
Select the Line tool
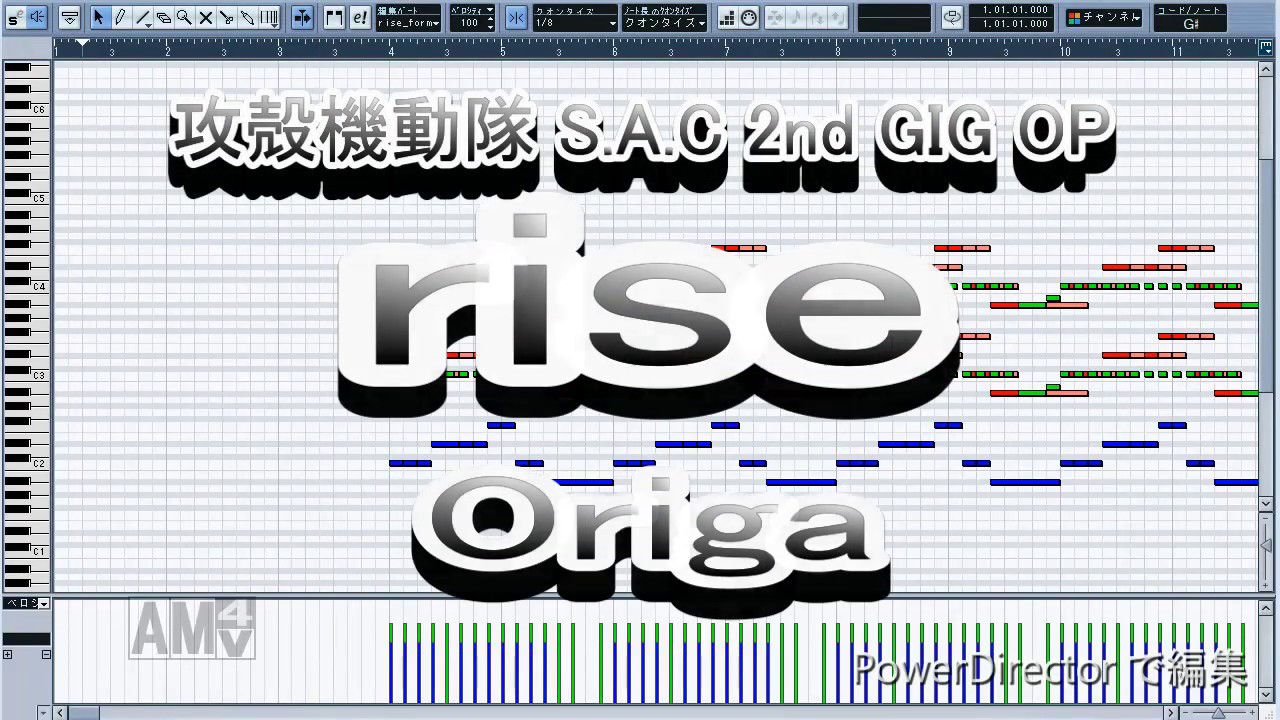[x=143, y=17]
